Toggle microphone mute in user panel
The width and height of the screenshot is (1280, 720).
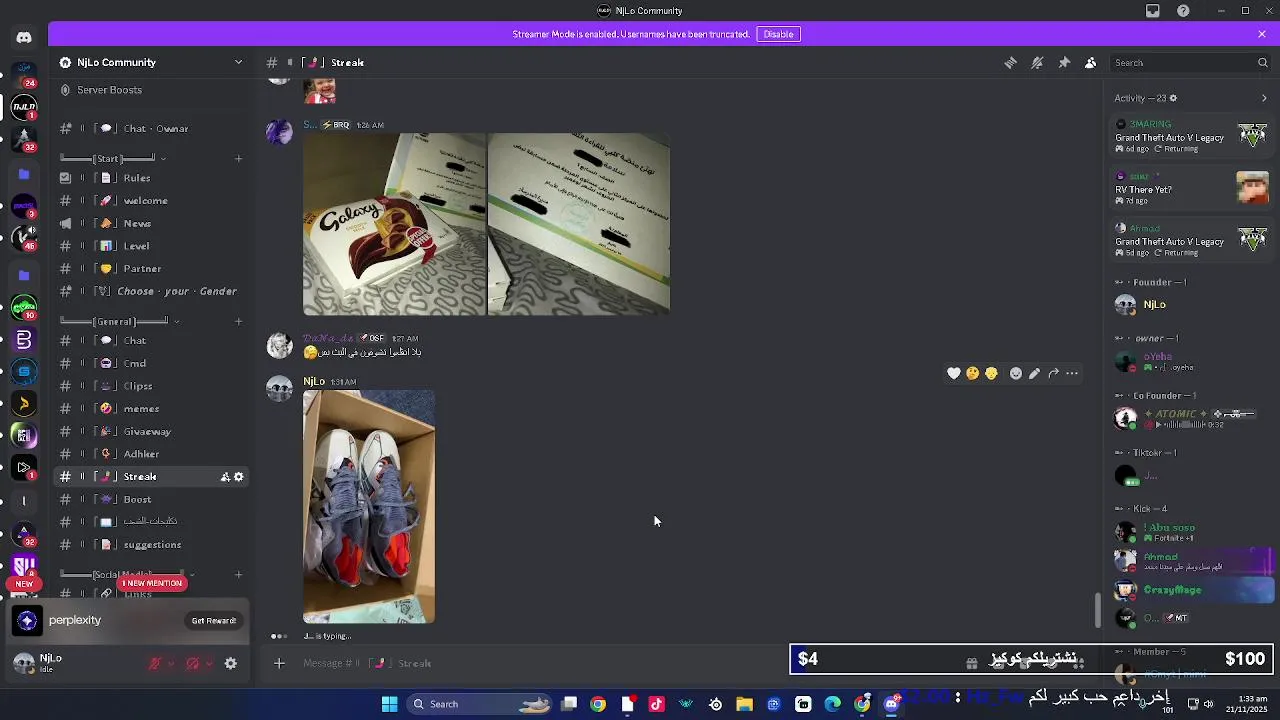(154, 663)
